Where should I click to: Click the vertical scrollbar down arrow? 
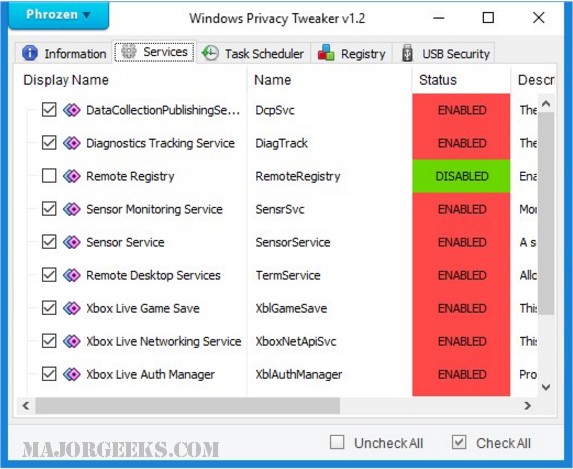point(546,387)
